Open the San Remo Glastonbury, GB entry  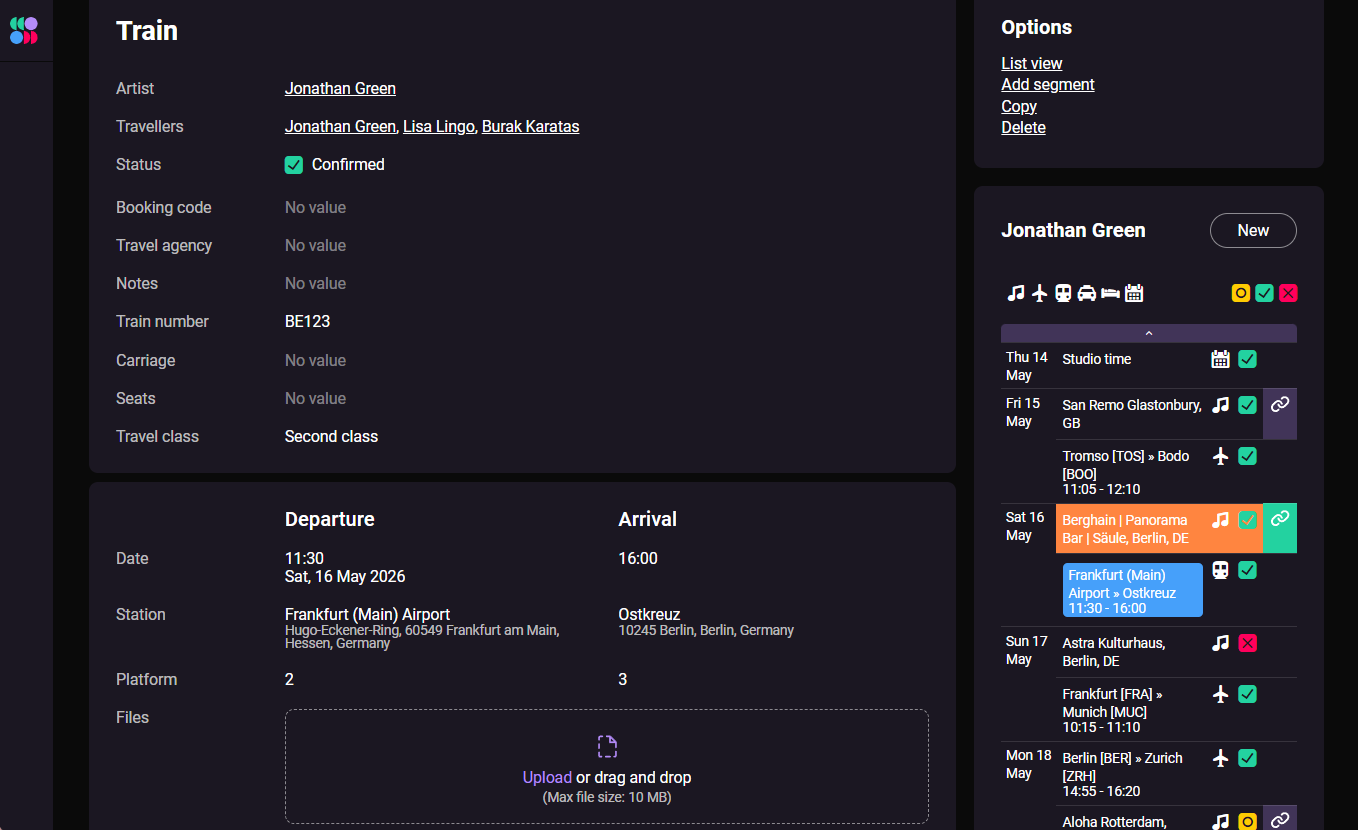[x=1132, y=414]
